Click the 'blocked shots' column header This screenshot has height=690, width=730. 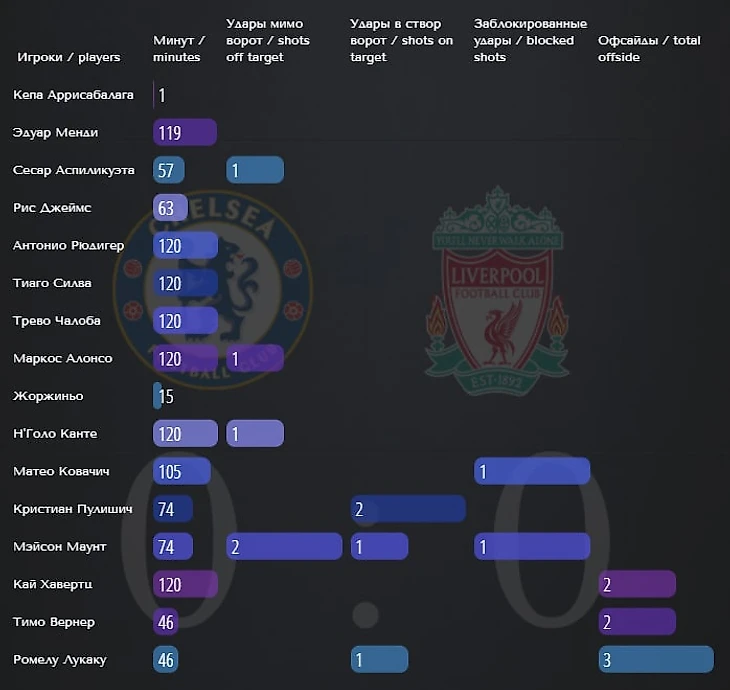(x=530, y=41)
